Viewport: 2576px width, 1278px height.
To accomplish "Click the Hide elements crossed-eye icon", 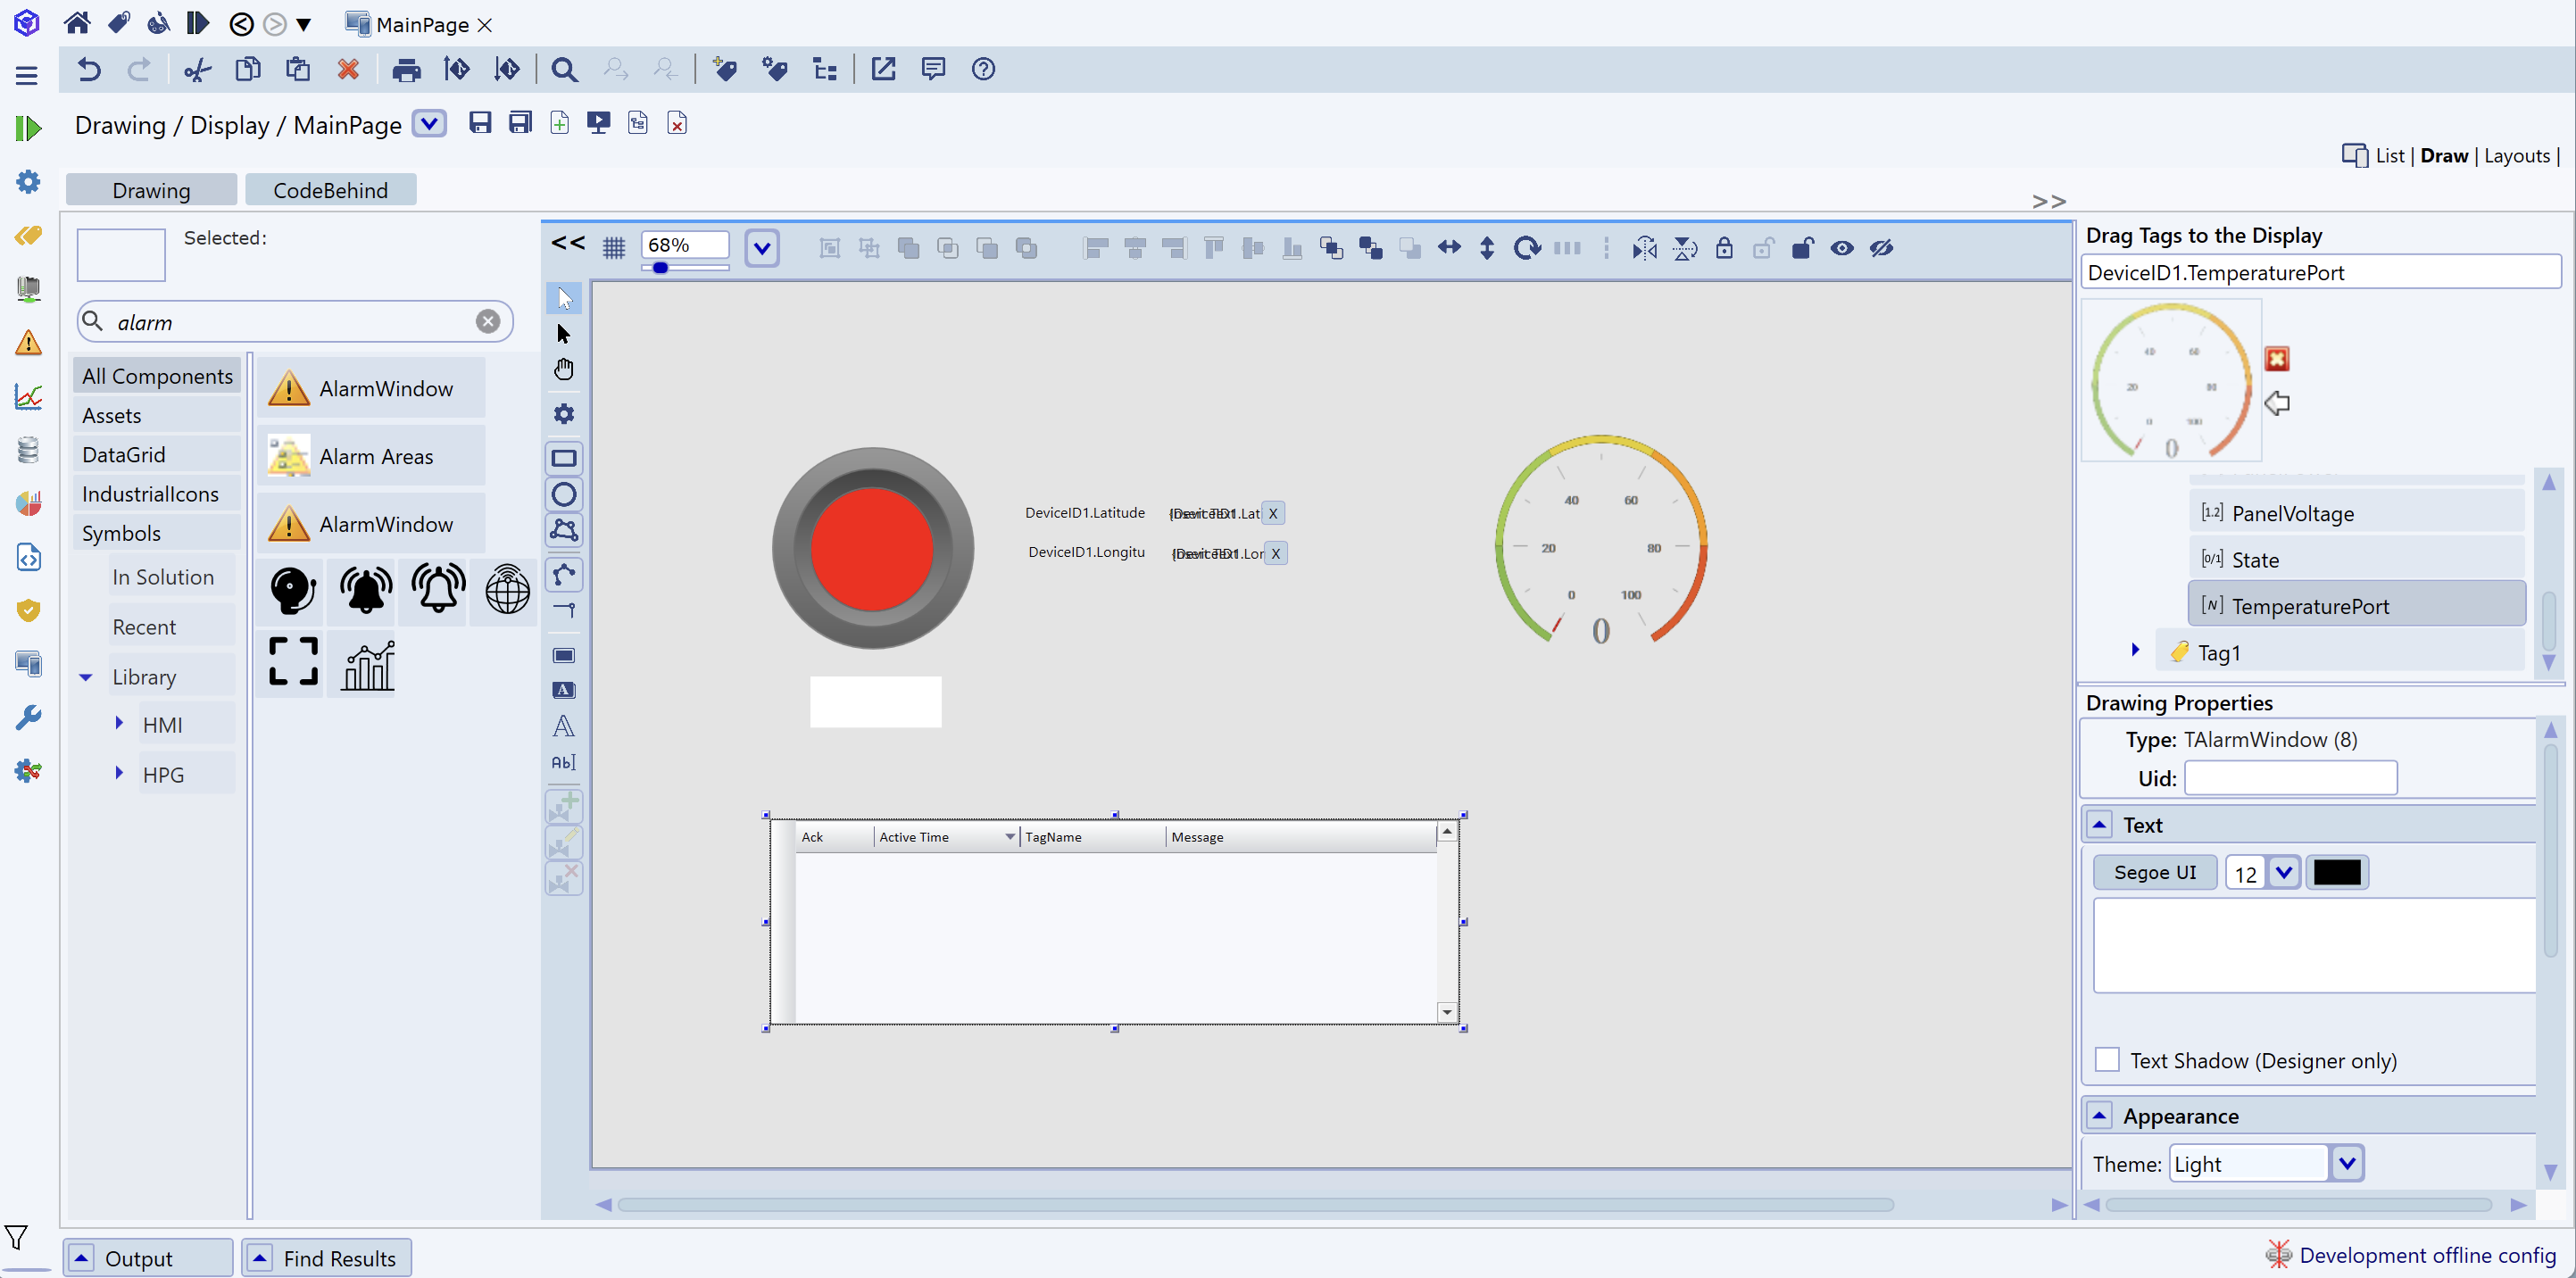I will 1882,248.
